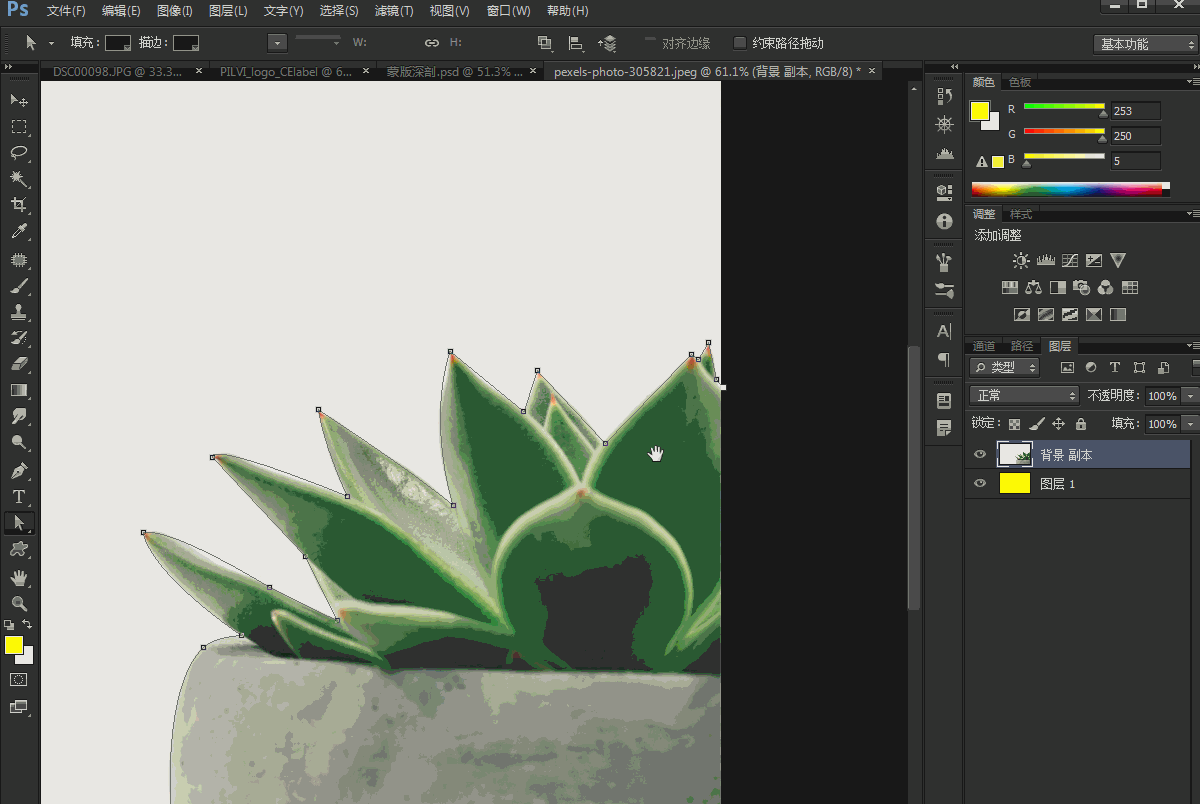Select the Eraser tool
Screen dimensions: 1200x804
click(x=19, y=364)
